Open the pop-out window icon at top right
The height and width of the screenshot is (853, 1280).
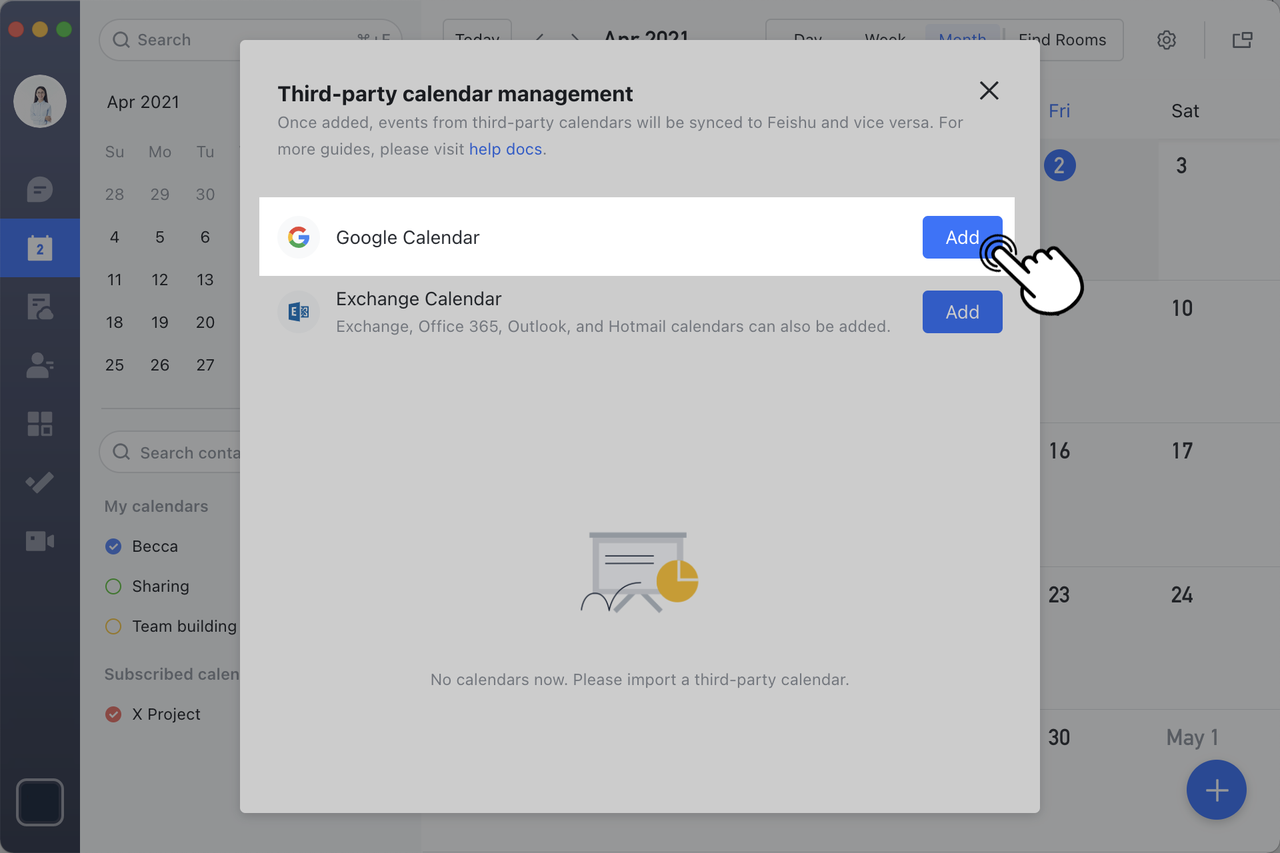coord(1242,40)
